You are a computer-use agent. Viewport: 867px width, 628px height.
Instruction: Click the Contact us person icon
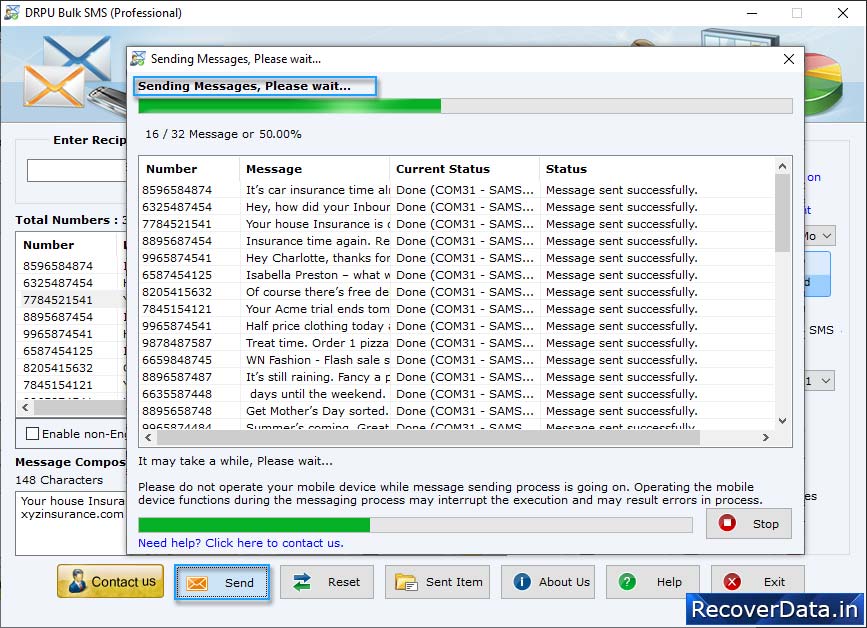coord(77,582)
